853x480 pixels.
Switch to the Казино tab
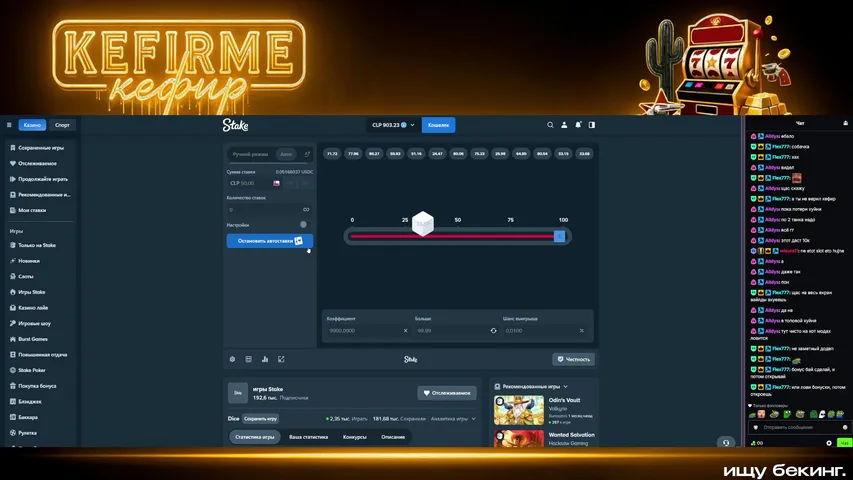(32, 125)
